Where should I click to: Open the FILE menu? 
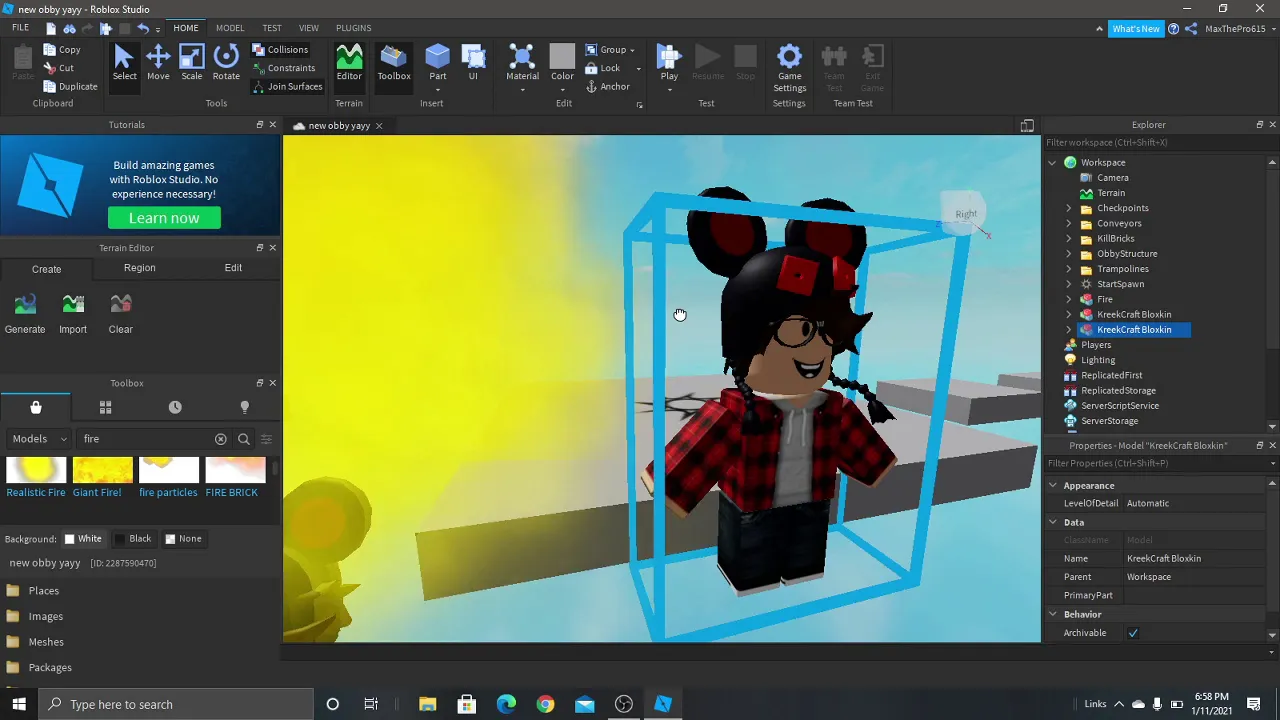pos(20,28)
